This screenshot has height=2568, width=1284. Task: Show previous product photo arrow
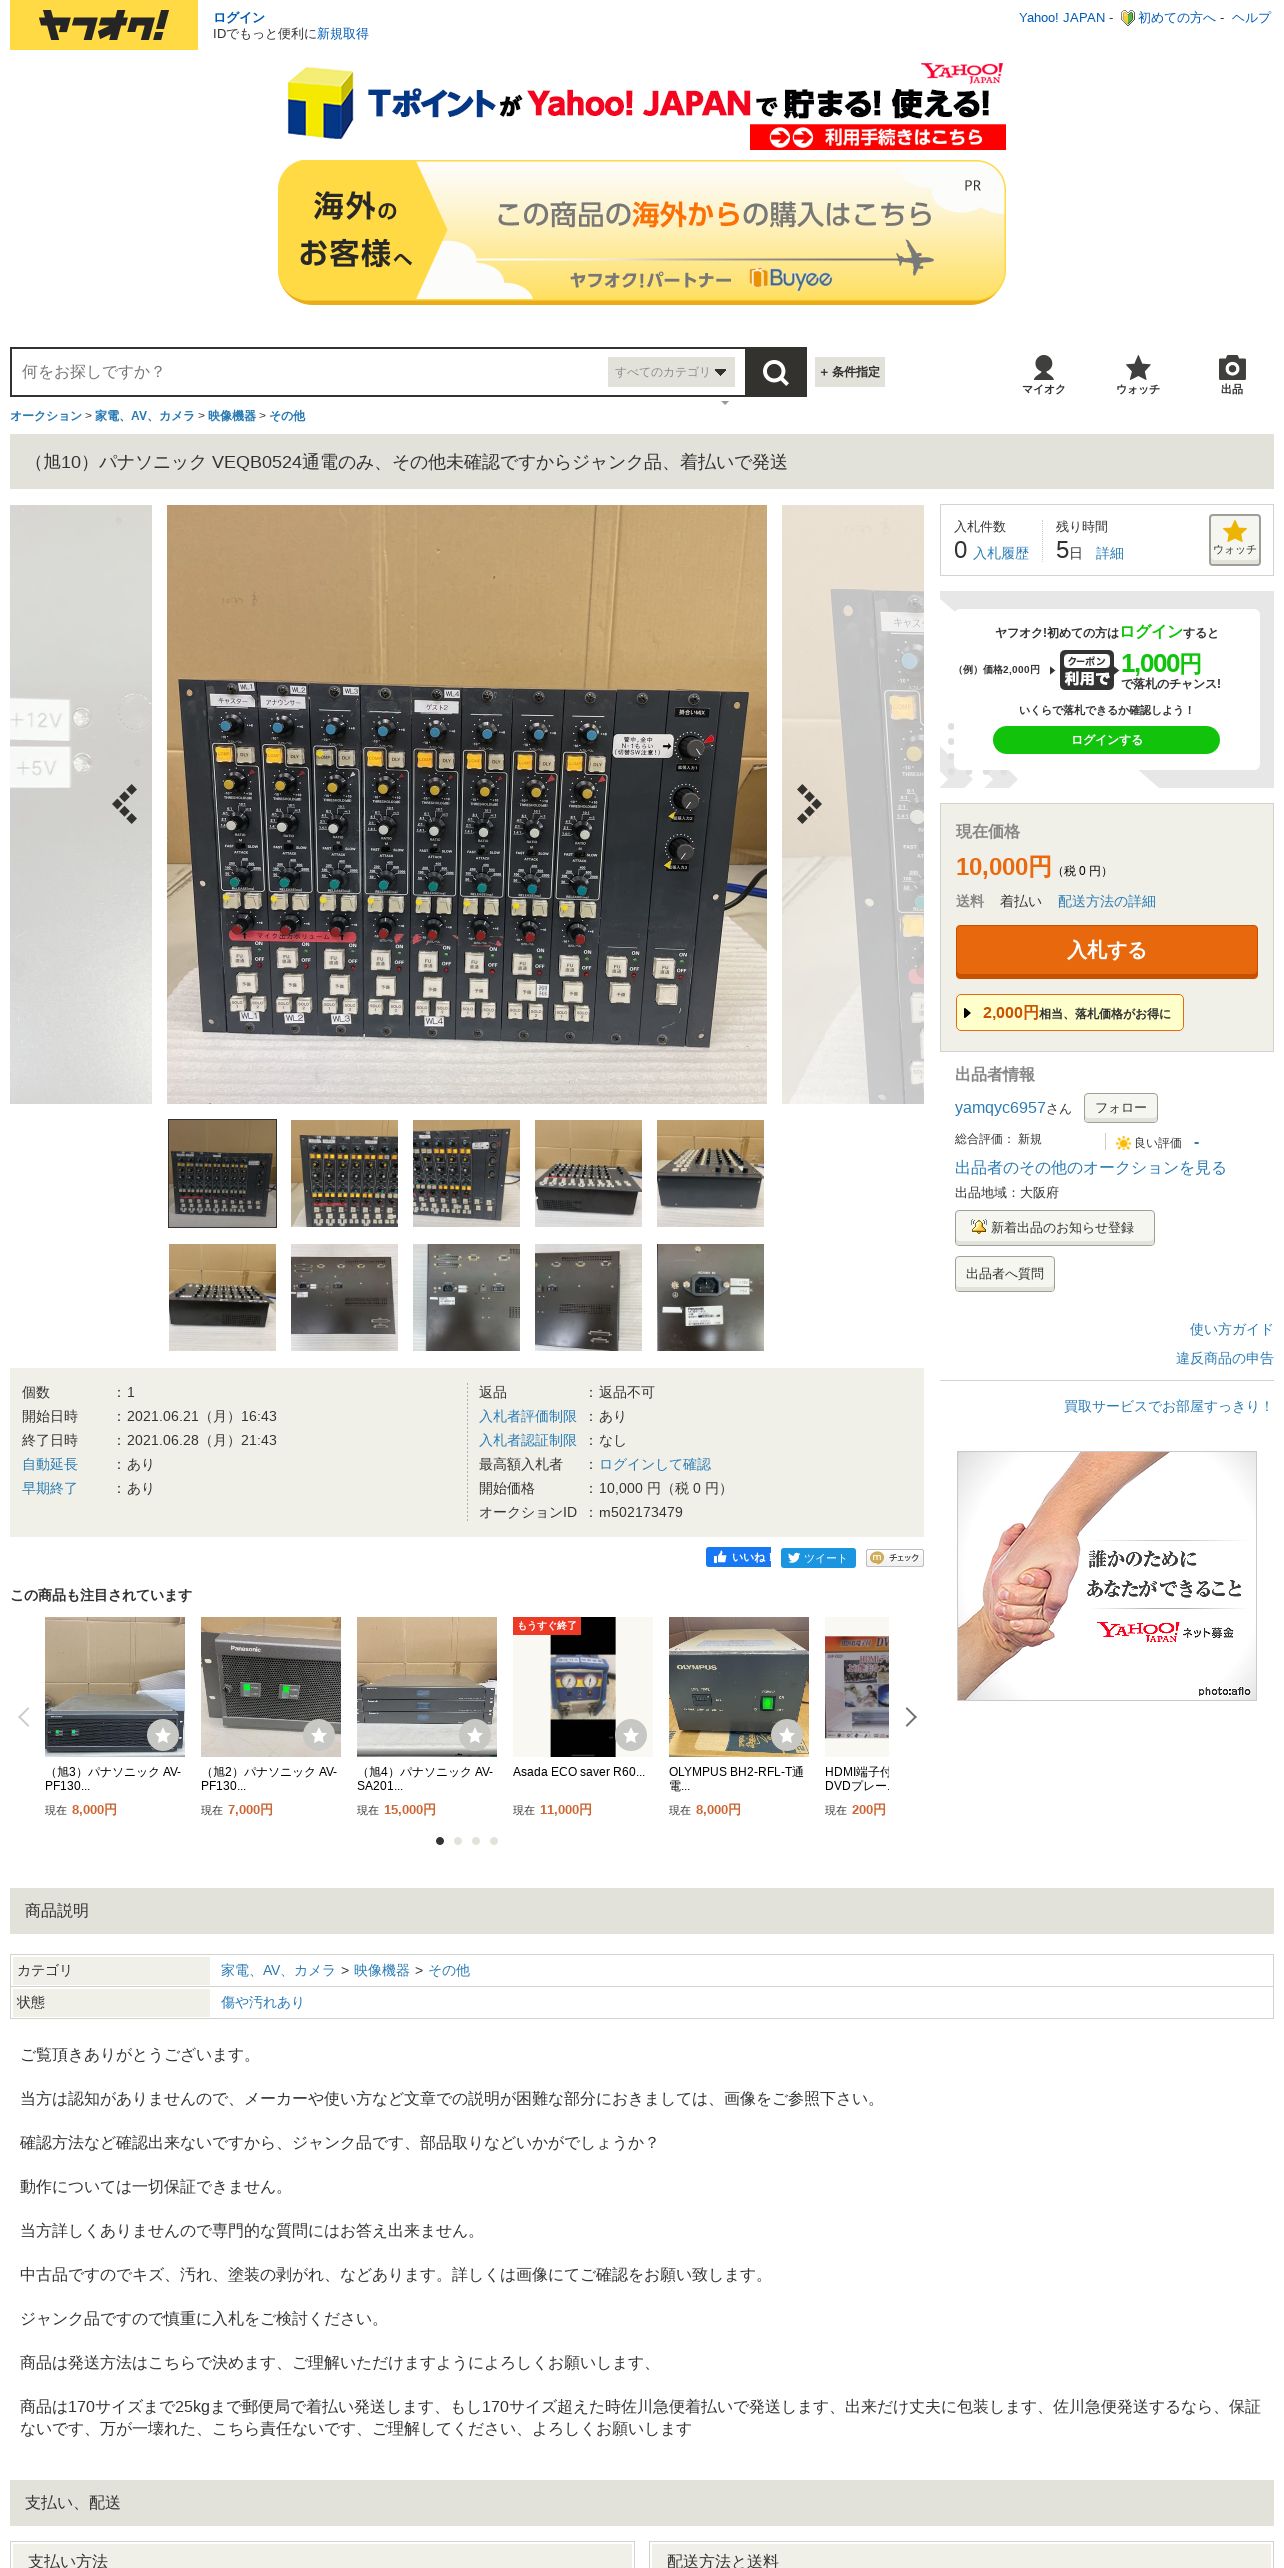(x=124, y=804)
